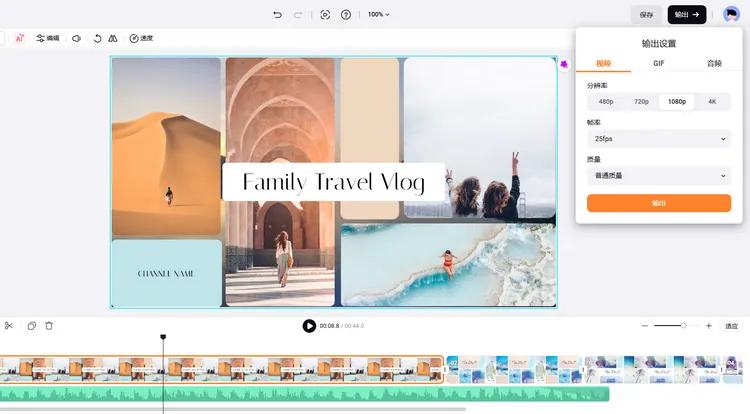
Task: Open the help question mark icon
Action: pyautogui.click(x=346, y=15)
